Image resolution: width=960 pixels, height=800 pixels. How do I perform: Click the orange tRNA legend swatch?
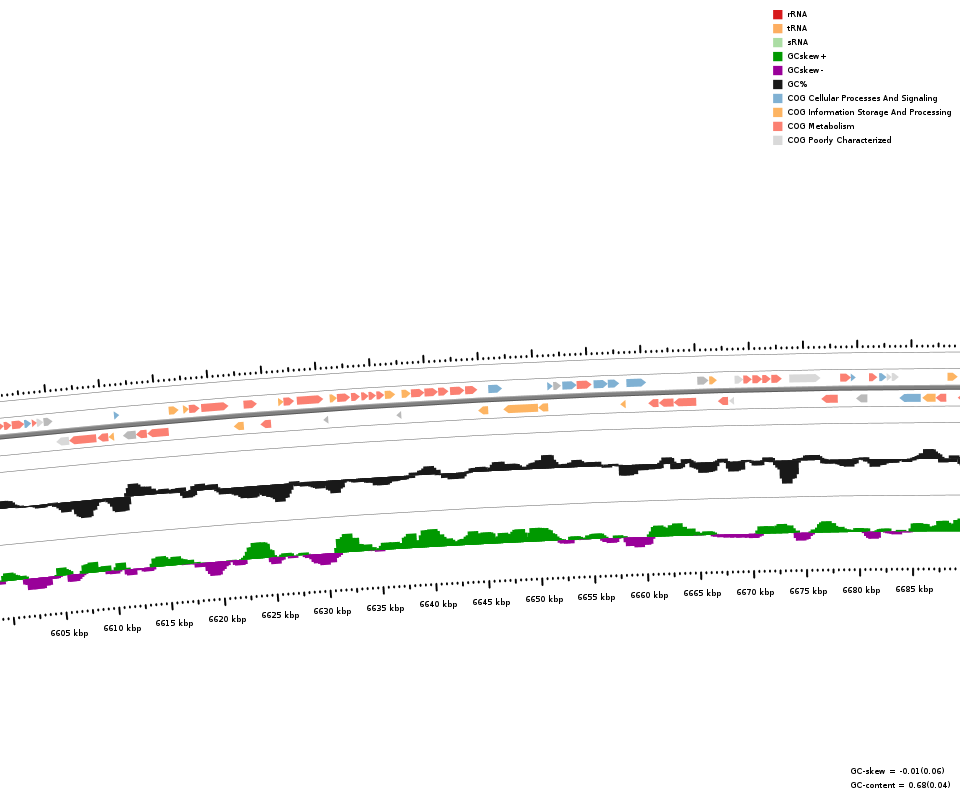(777, 28)
